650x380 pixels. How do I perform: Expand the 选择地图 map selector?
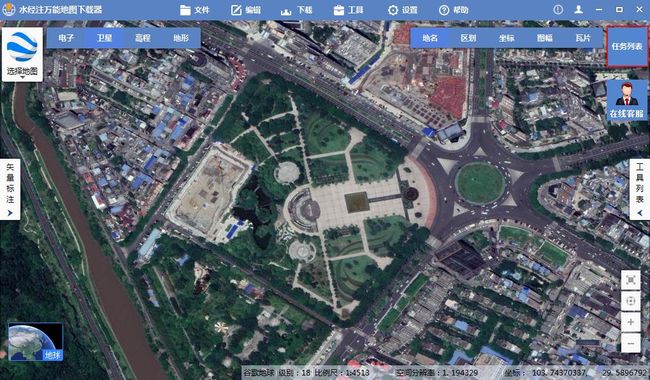[22, 54]
